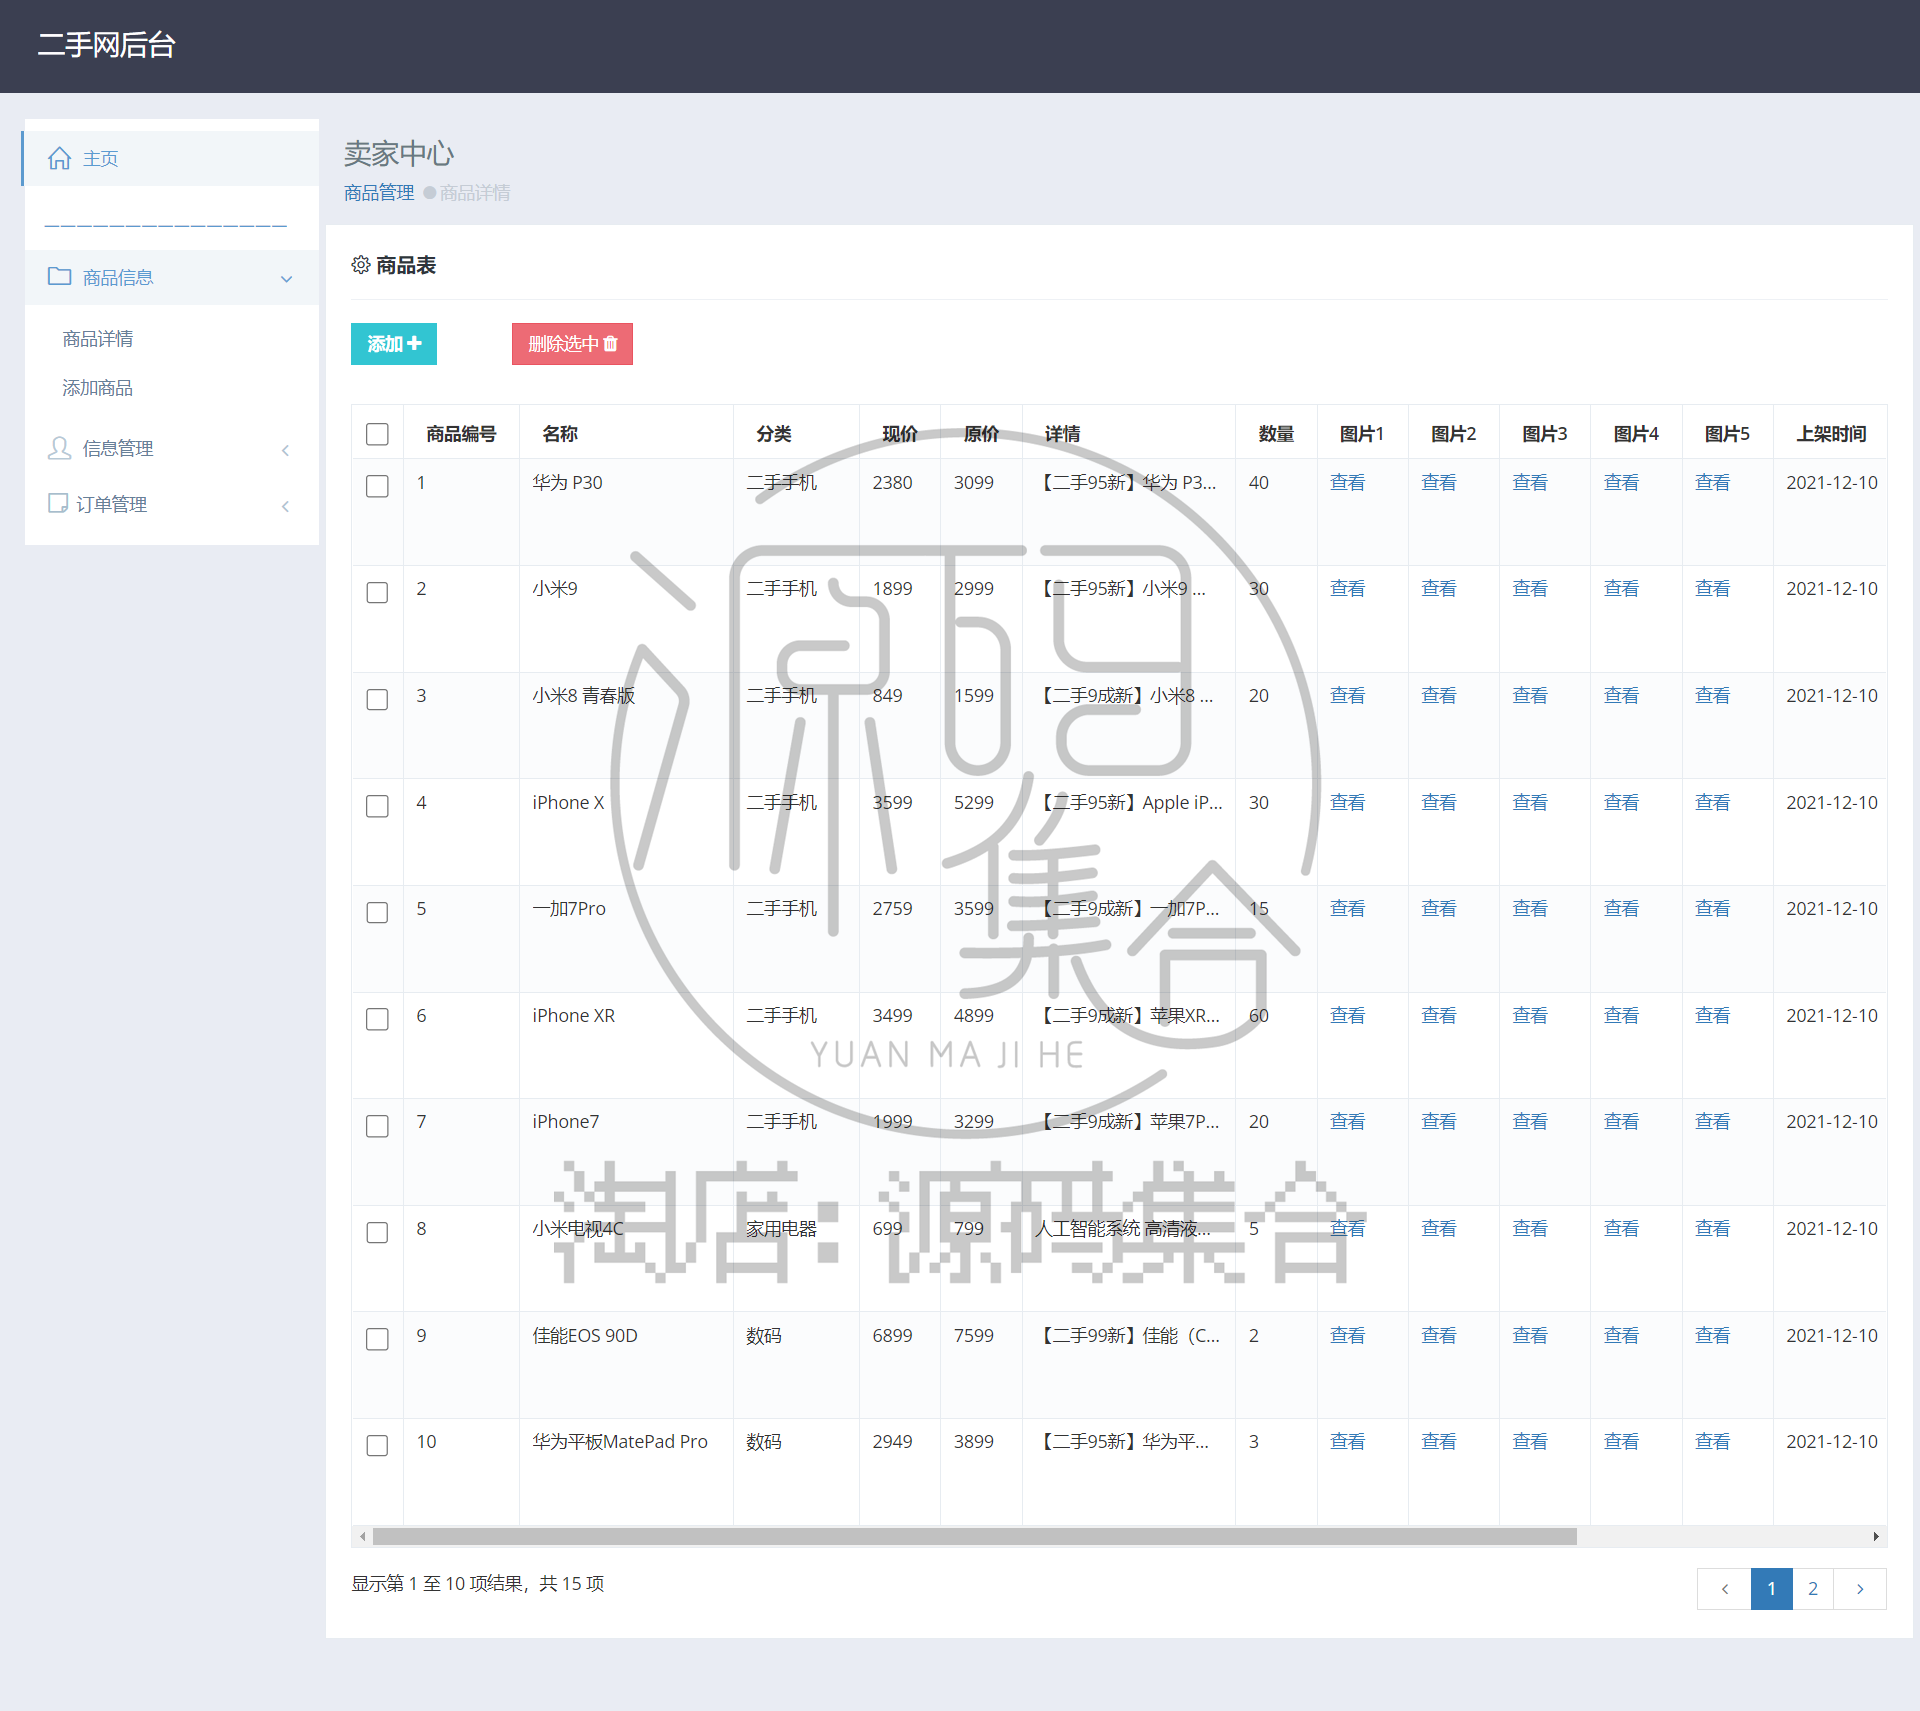Viewport: 1920px width, 1711px height.
Task: Click 二手网后台 site title
Action: click(106, 45)
